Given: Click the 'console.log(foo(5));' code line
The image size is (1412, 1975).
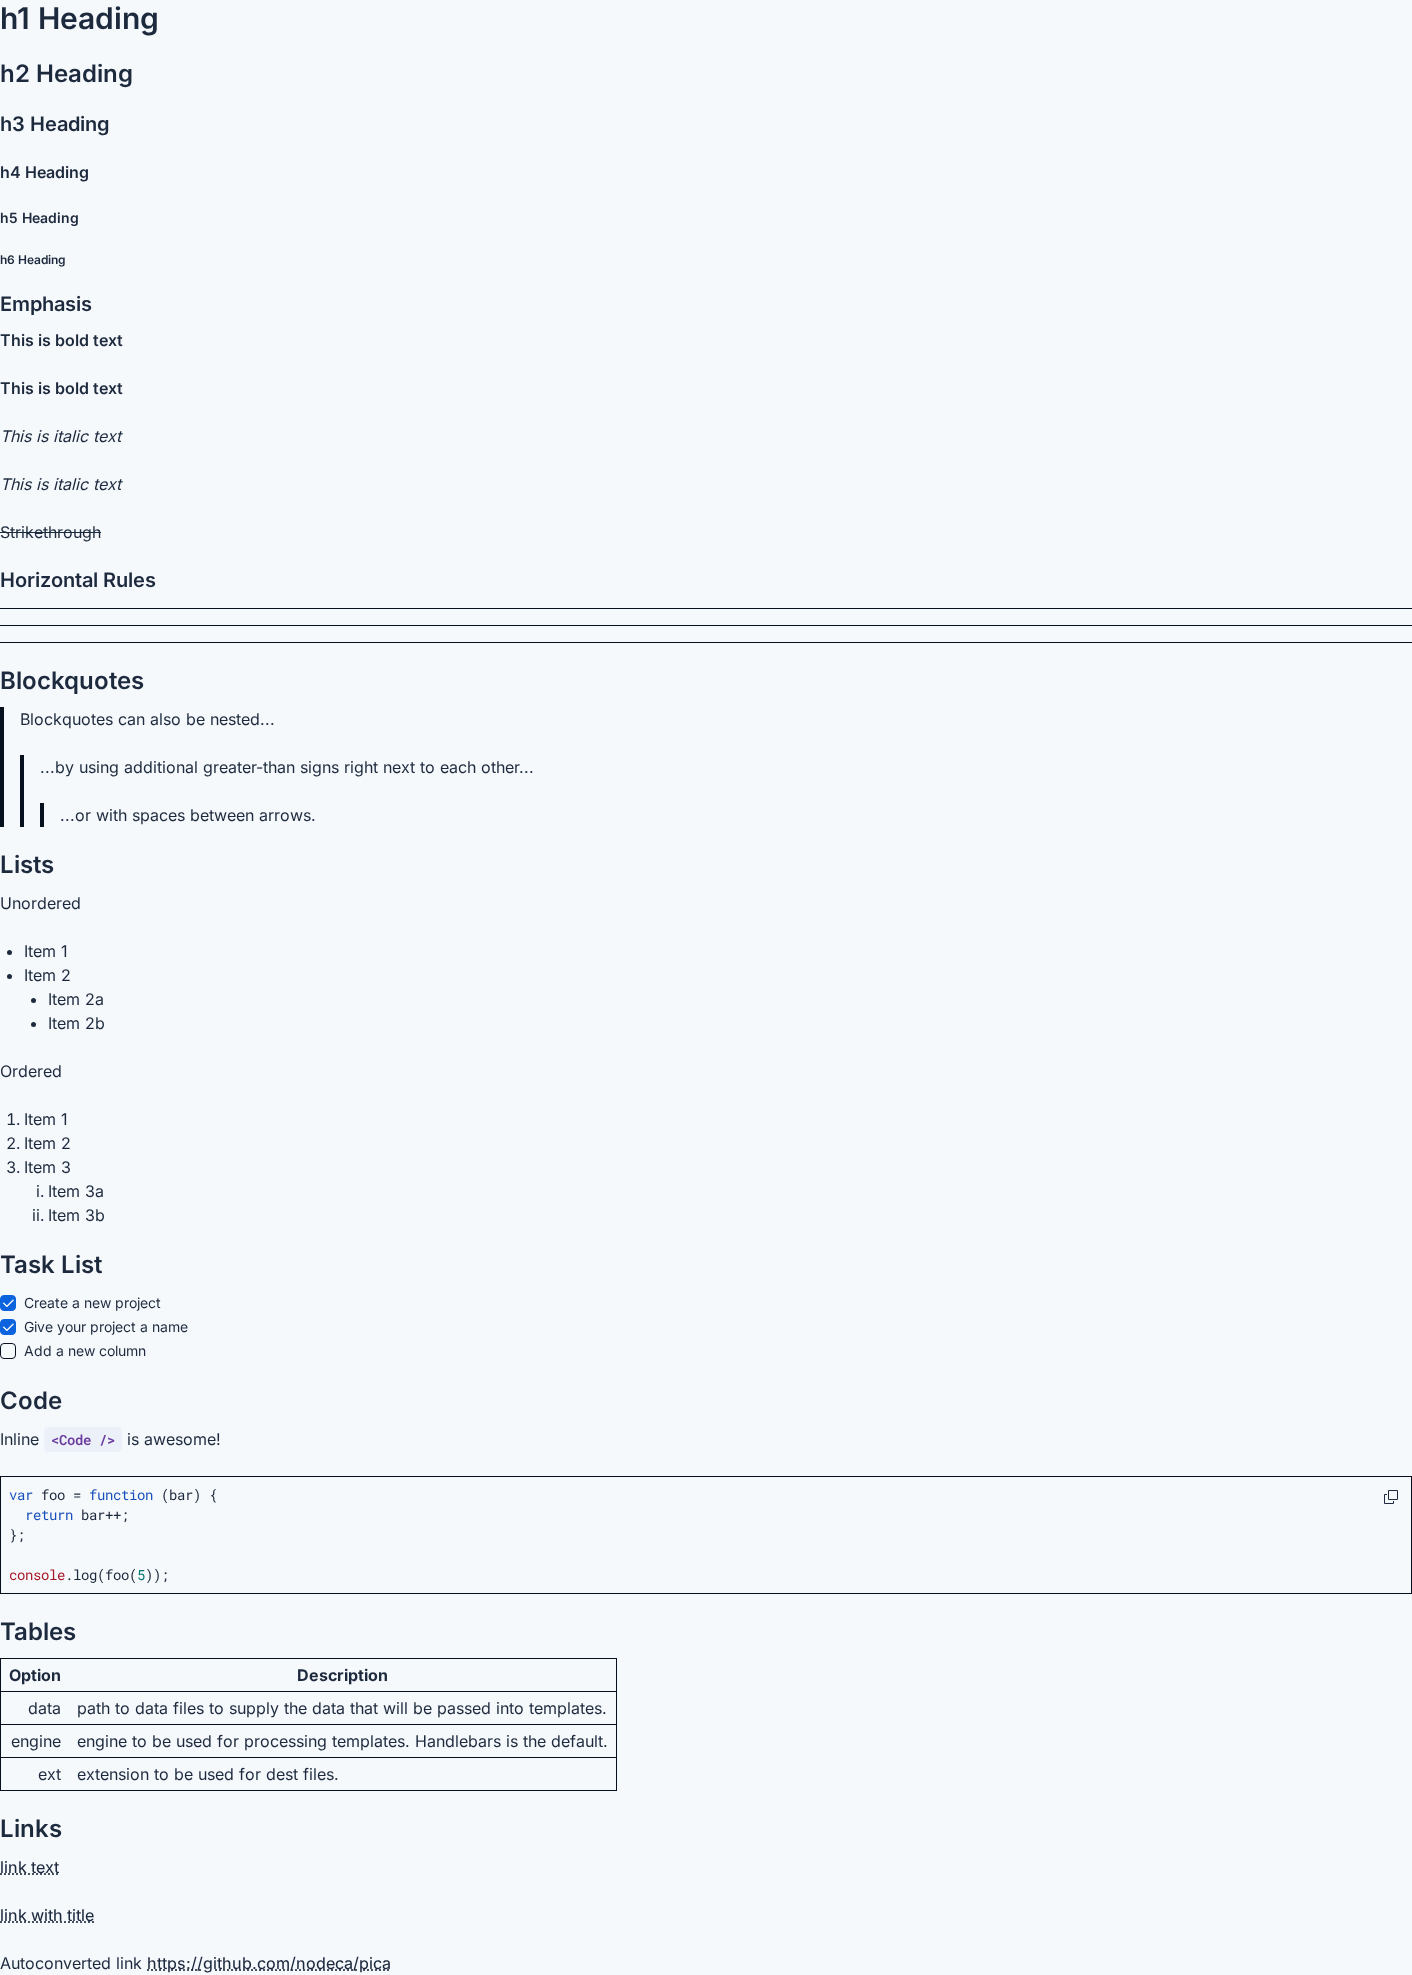Looking at the screenshot, I should (x=89, y=1575).
